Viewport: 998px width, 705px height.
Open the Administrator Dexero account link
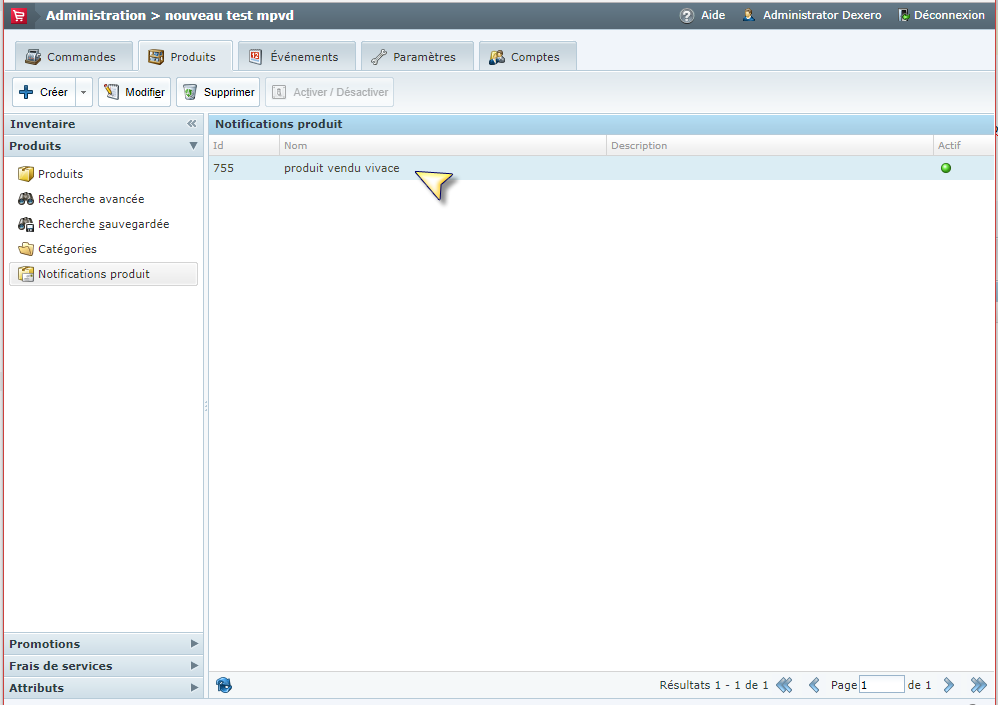[822, 15]
